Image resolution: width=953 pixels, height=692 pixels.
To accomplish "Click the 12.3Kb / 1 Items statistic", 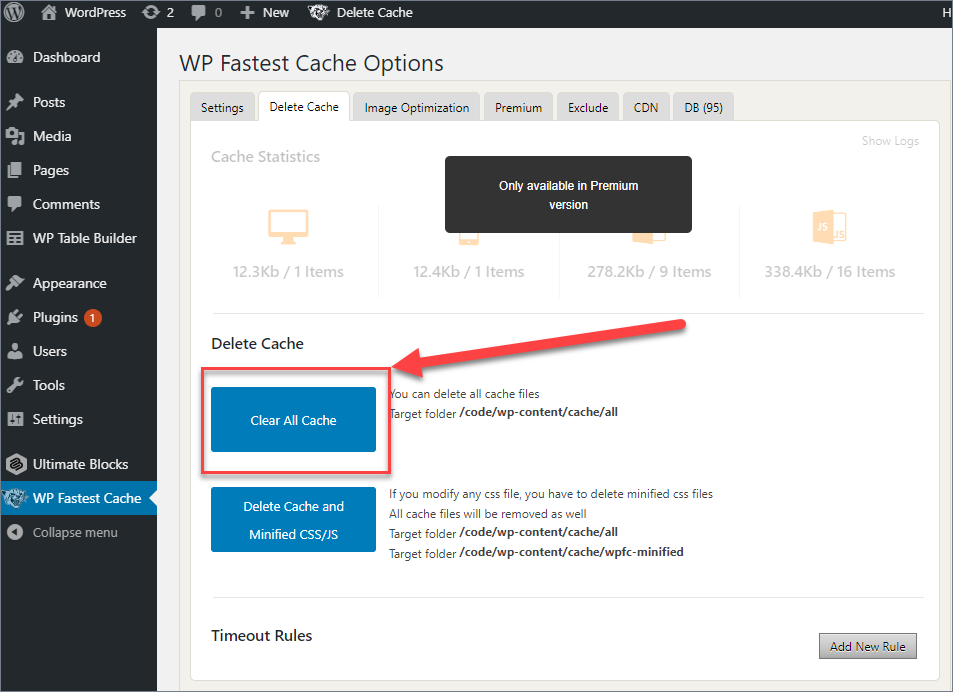I will pyautogui.click(x=288, y=272).
